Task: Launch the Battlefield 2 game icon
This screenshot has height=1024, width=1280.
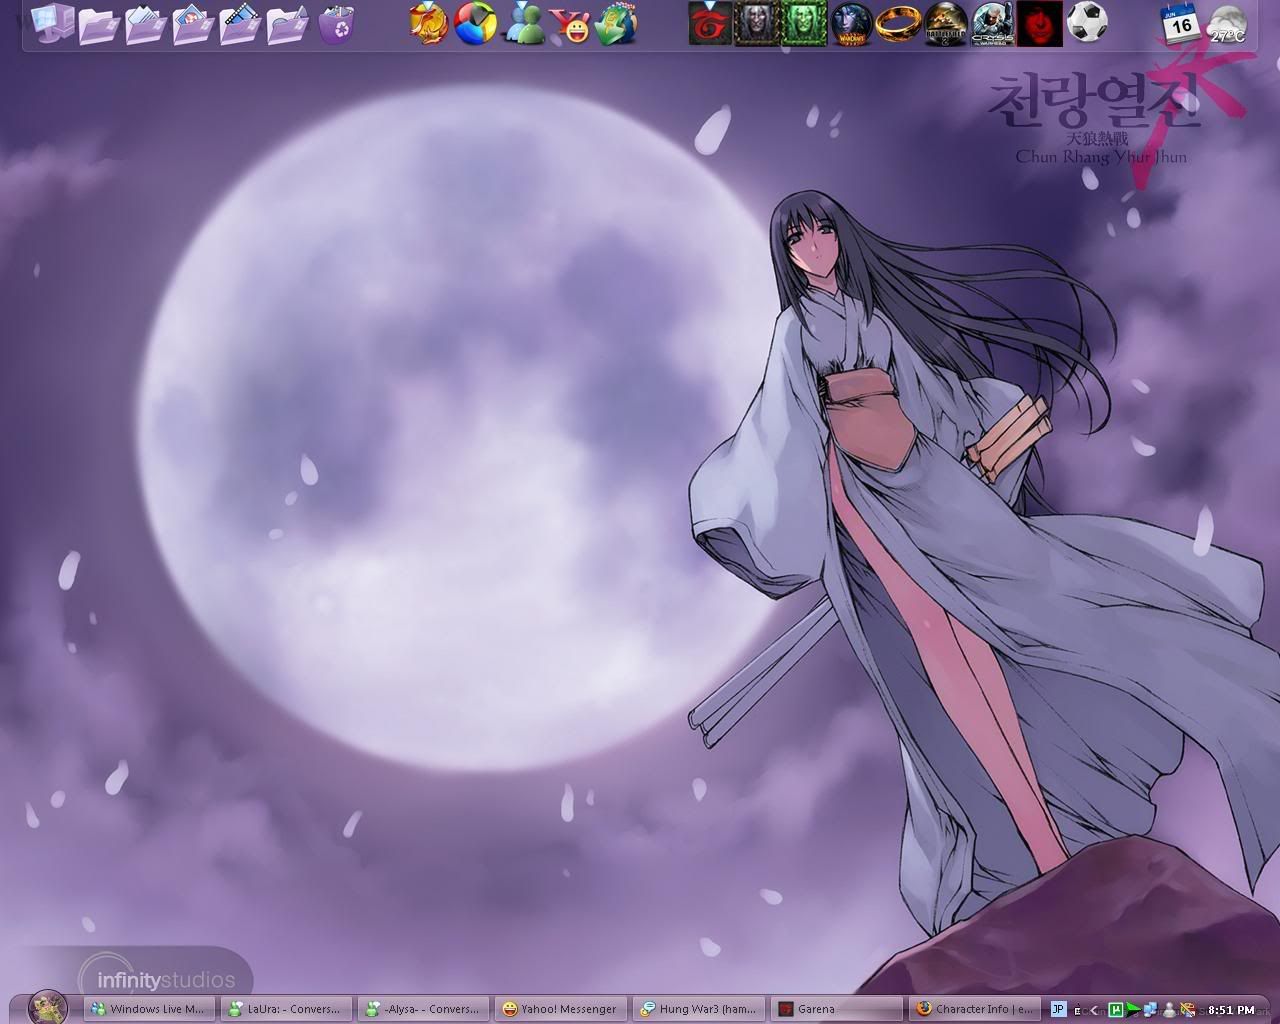Action: click(x=946, y=23)
